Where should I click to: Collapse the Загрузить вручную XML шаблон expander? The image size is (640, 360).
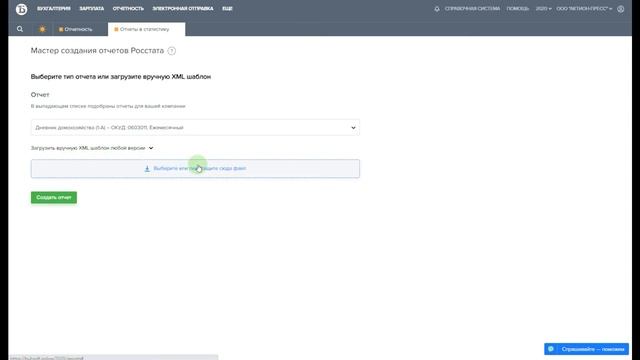pyautogui.click(x=92, y=148)
